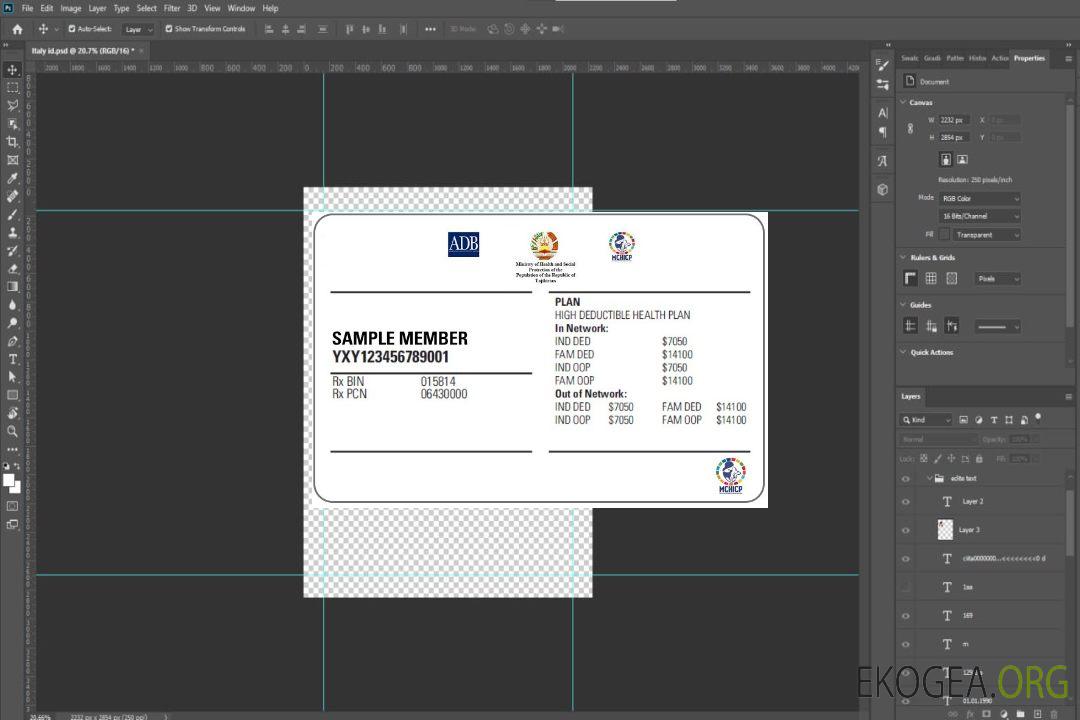Select the Horizontal Type tool

tap(13, 359)
